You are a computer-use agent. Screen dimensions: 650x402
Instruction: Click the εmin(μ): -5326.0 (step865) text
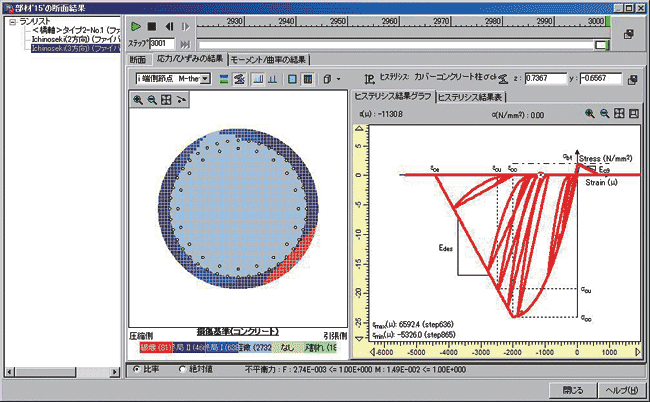click(x=413, y=334)
